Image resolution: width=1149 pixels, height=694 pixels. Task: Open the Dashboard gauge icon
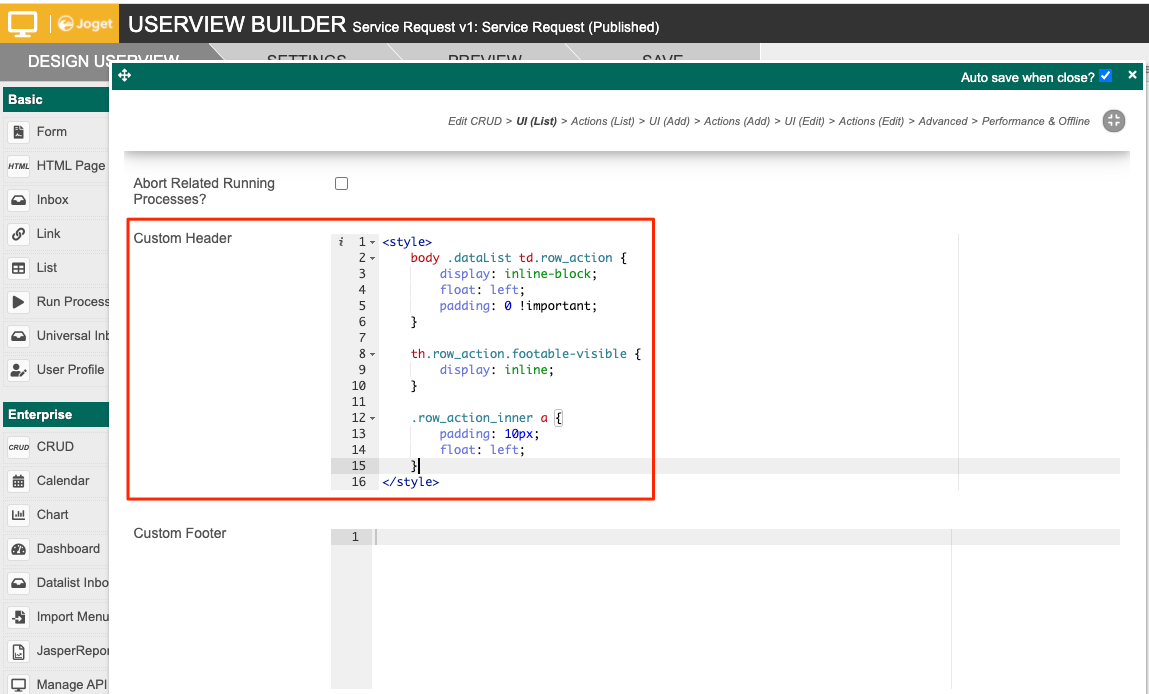coord(19,549)
